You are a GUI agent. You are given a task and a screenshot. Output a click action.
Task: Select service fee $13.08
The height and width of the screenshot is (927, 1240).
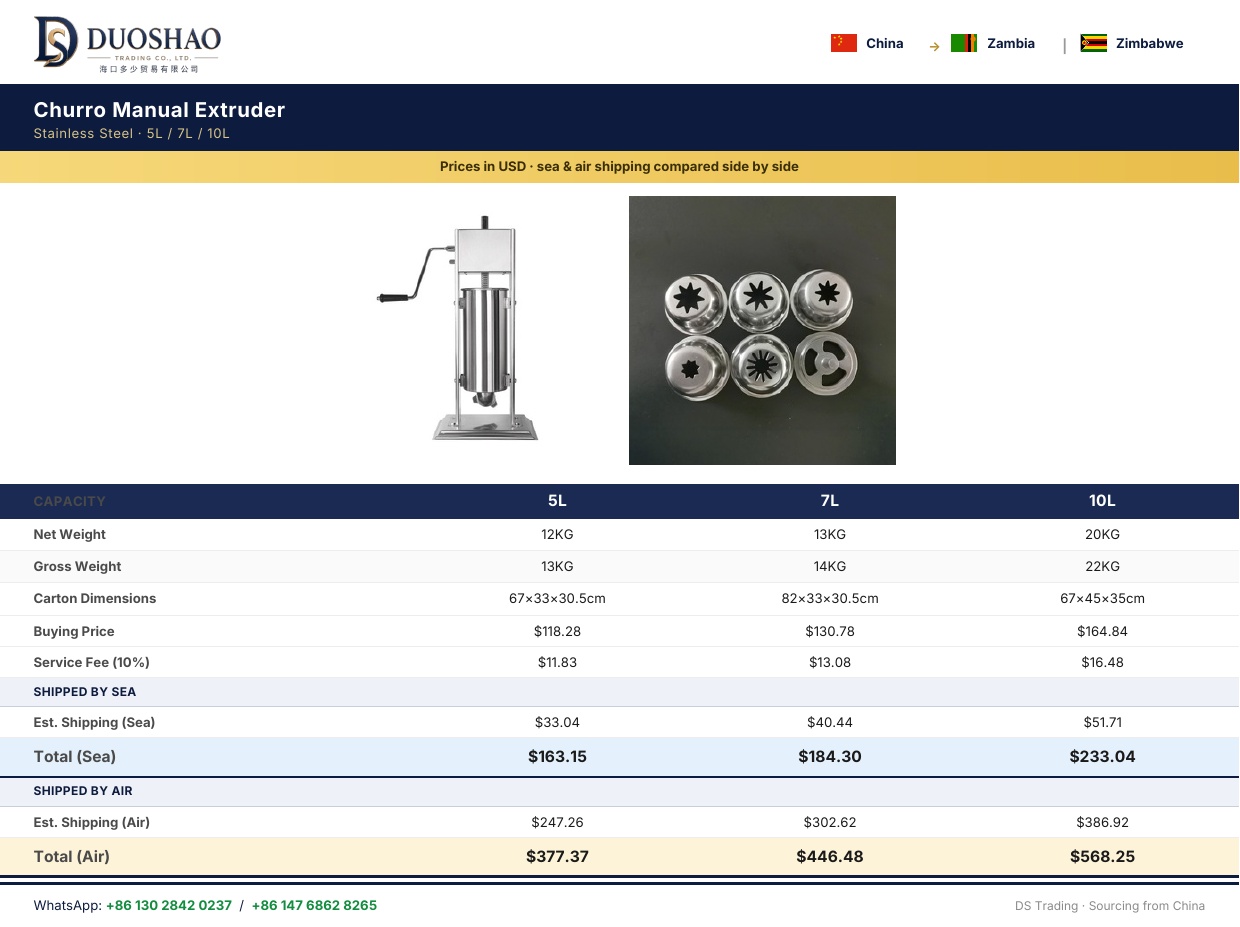830,662
